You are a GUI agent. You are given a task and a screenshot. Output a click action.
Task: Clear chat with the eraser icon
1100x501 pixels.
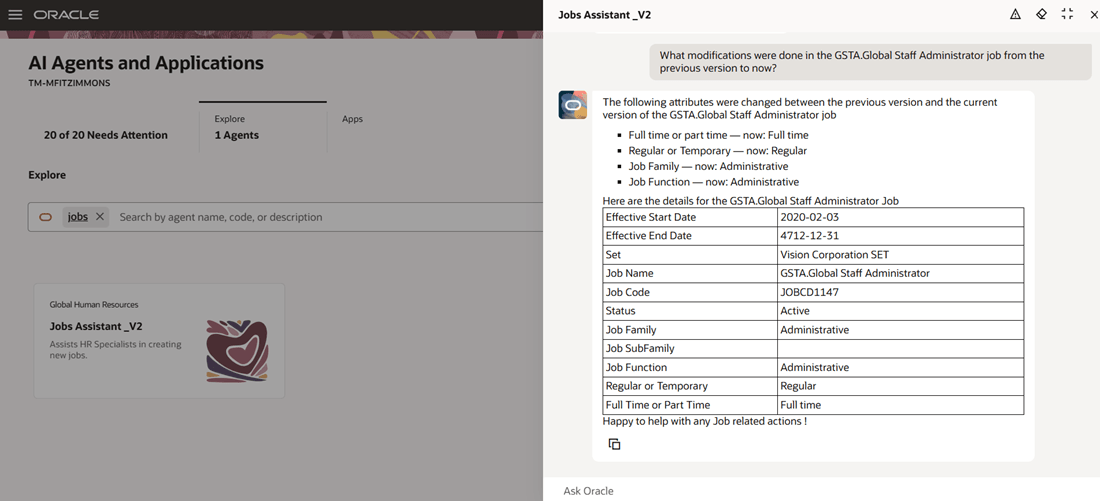point(1041,14)
